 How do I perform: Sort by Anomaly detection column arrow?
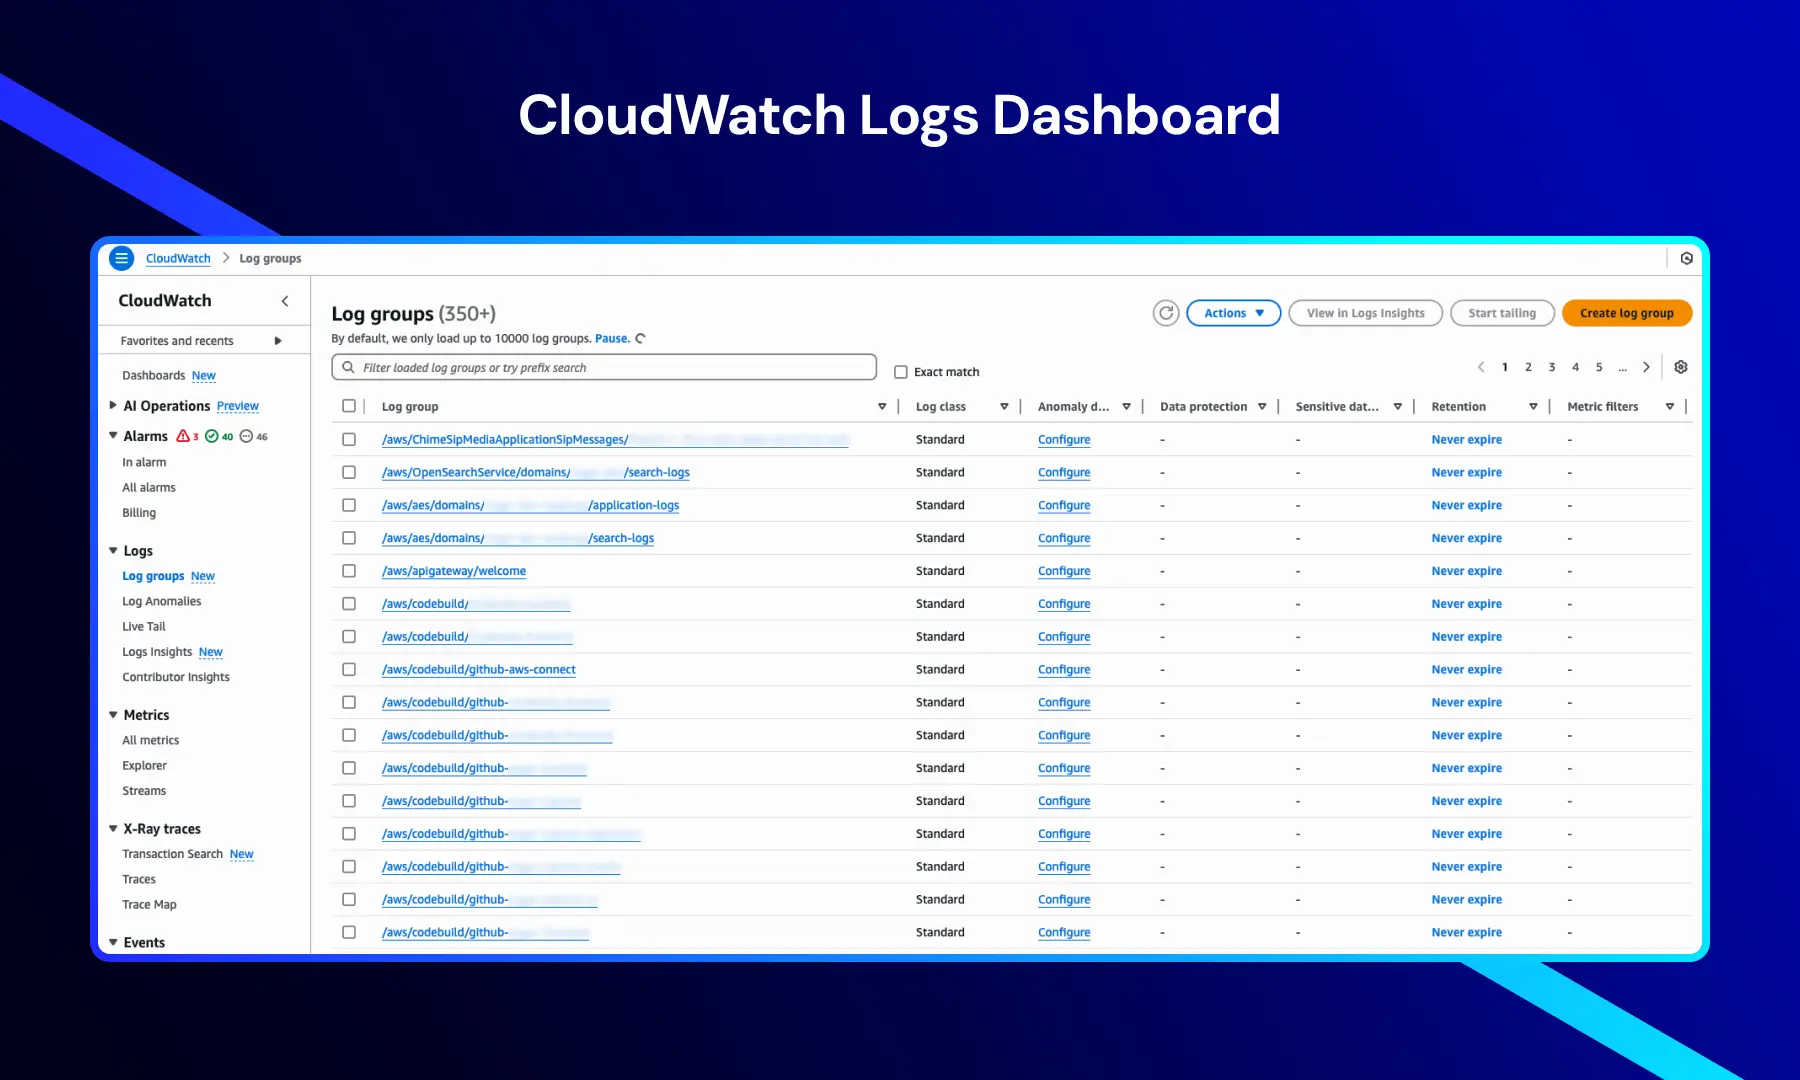click(x=1126, y=407)
